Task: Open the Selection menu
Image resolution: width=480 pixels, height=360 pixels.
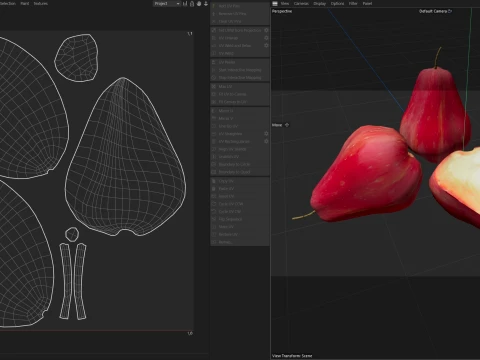Action: (x=8, y=4)
